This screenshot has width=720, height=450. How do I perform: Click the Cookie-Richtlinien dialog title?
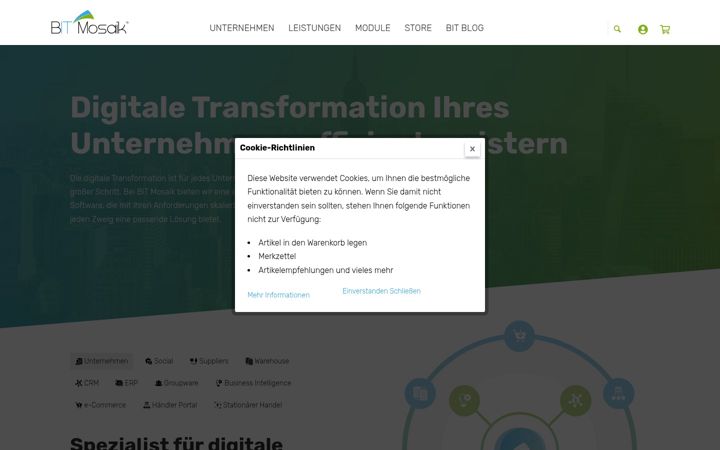(x=277, y=148)
